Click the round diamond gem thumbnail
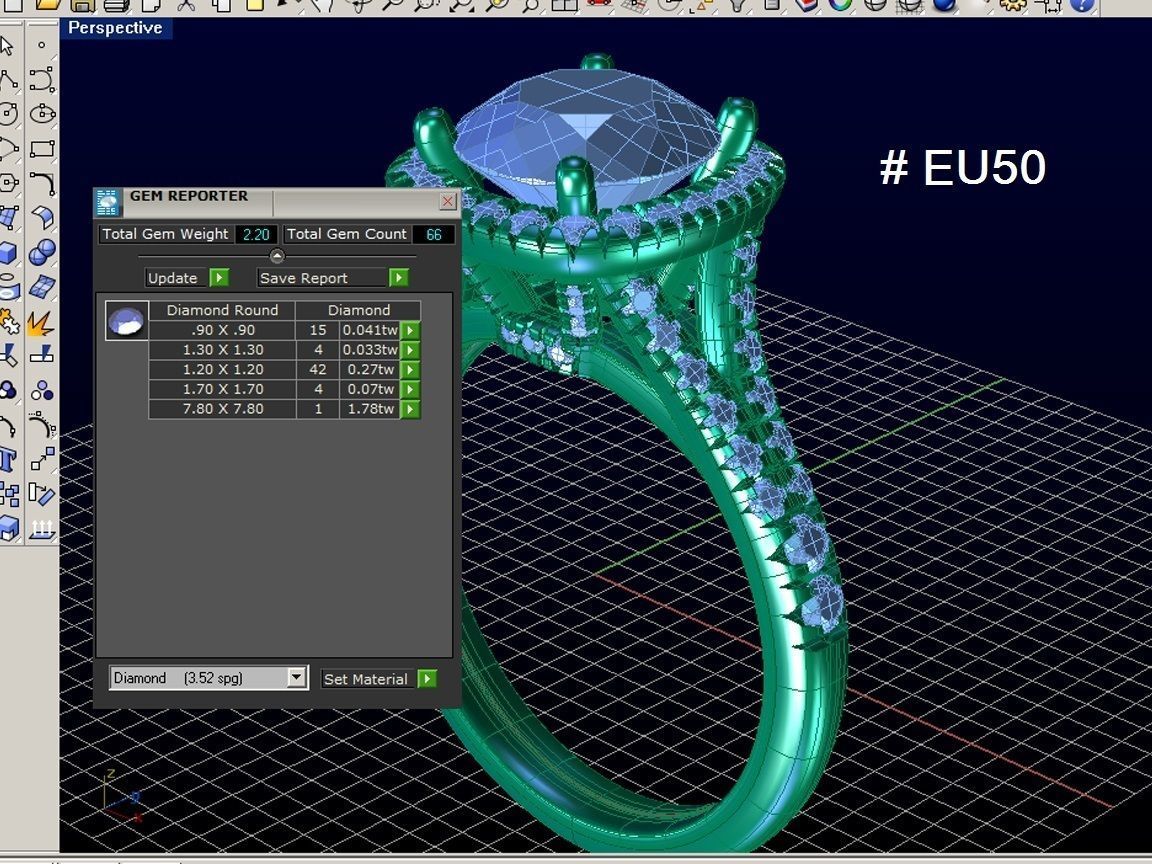 click(126, 320)
